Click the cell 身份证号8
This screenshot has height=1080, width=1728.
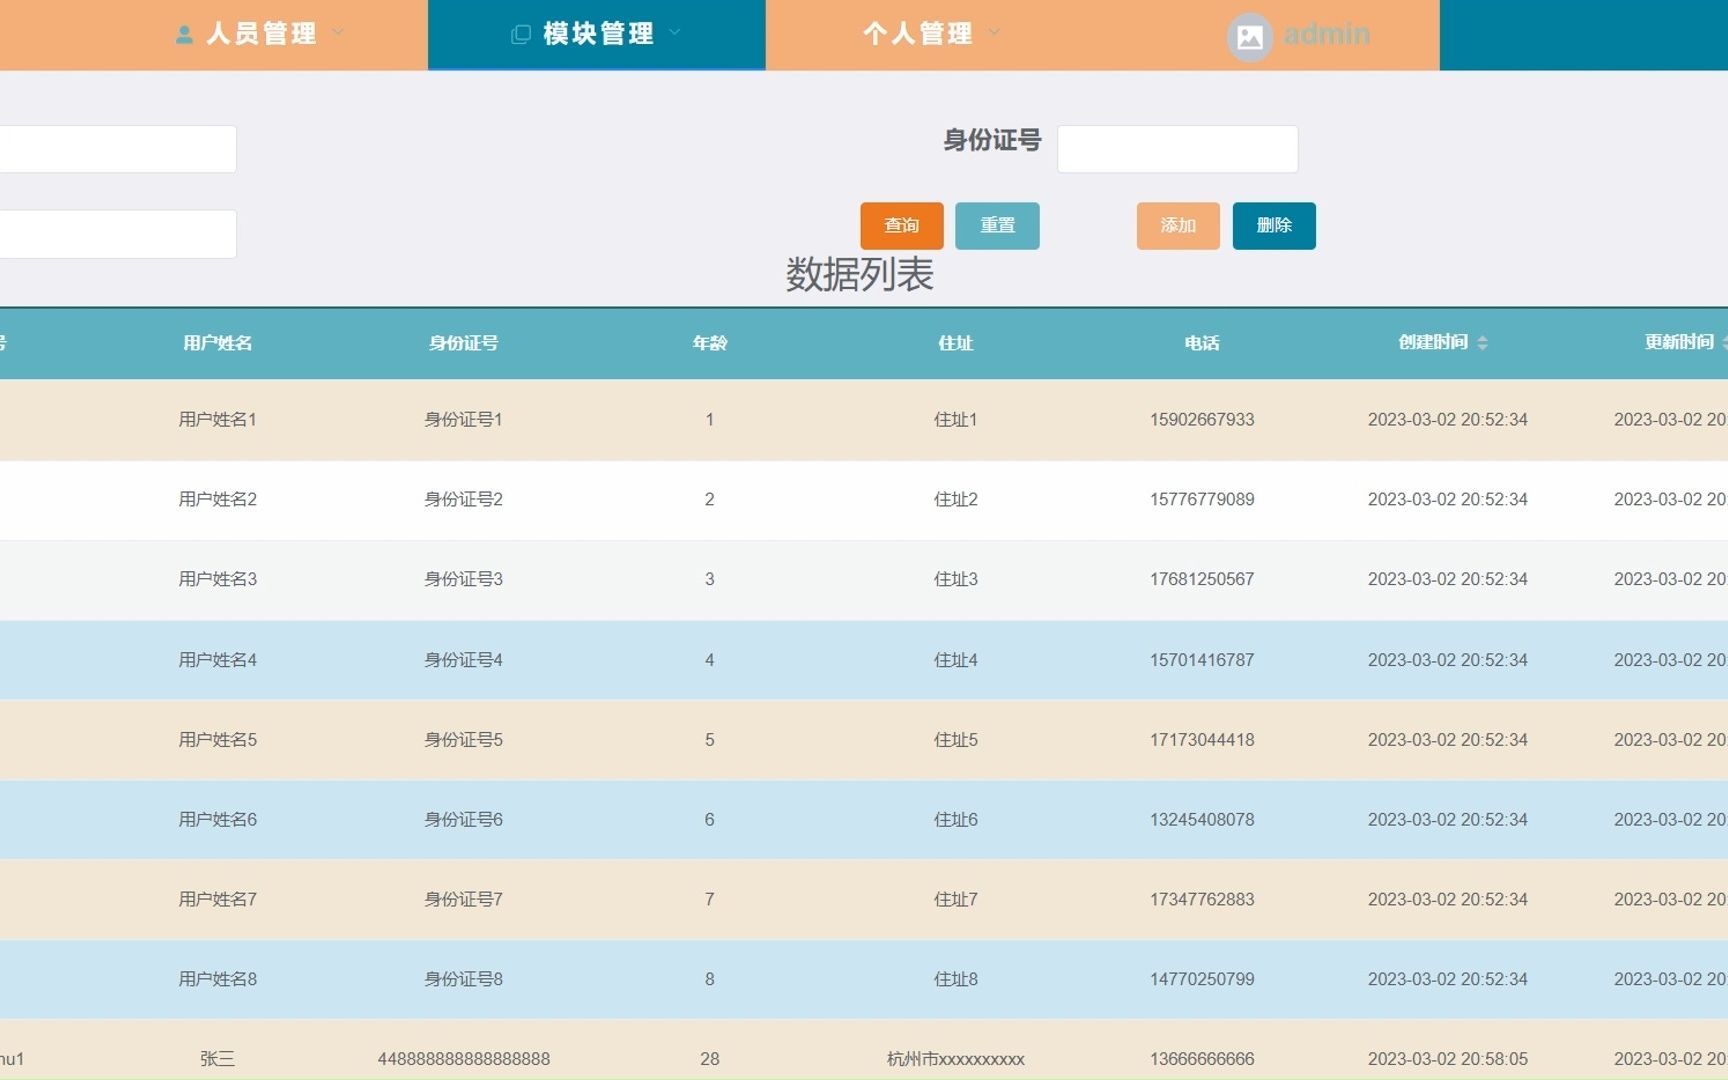tap(464, 980)
